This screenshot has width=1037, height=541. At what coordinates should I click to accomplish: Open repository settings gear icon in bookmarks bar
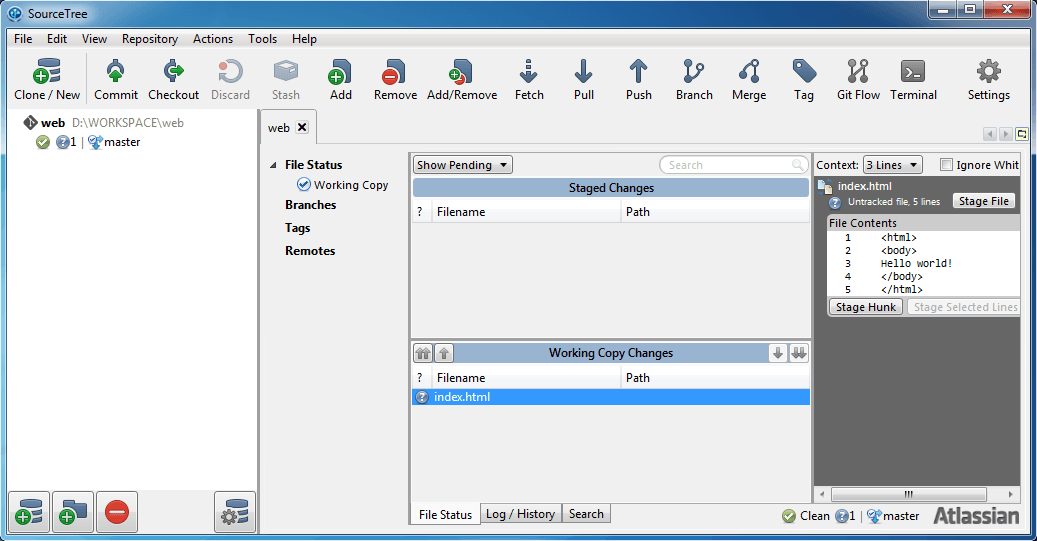click(x=235, y=512)
